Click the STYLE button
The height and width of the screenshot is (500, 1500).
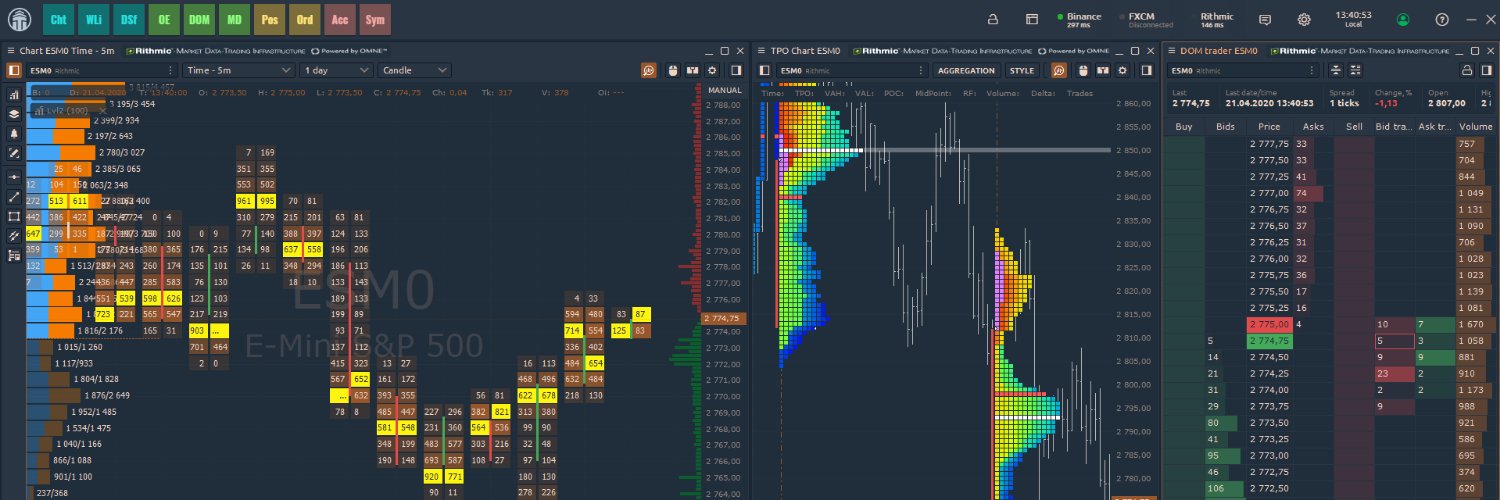pos(1022,70)
